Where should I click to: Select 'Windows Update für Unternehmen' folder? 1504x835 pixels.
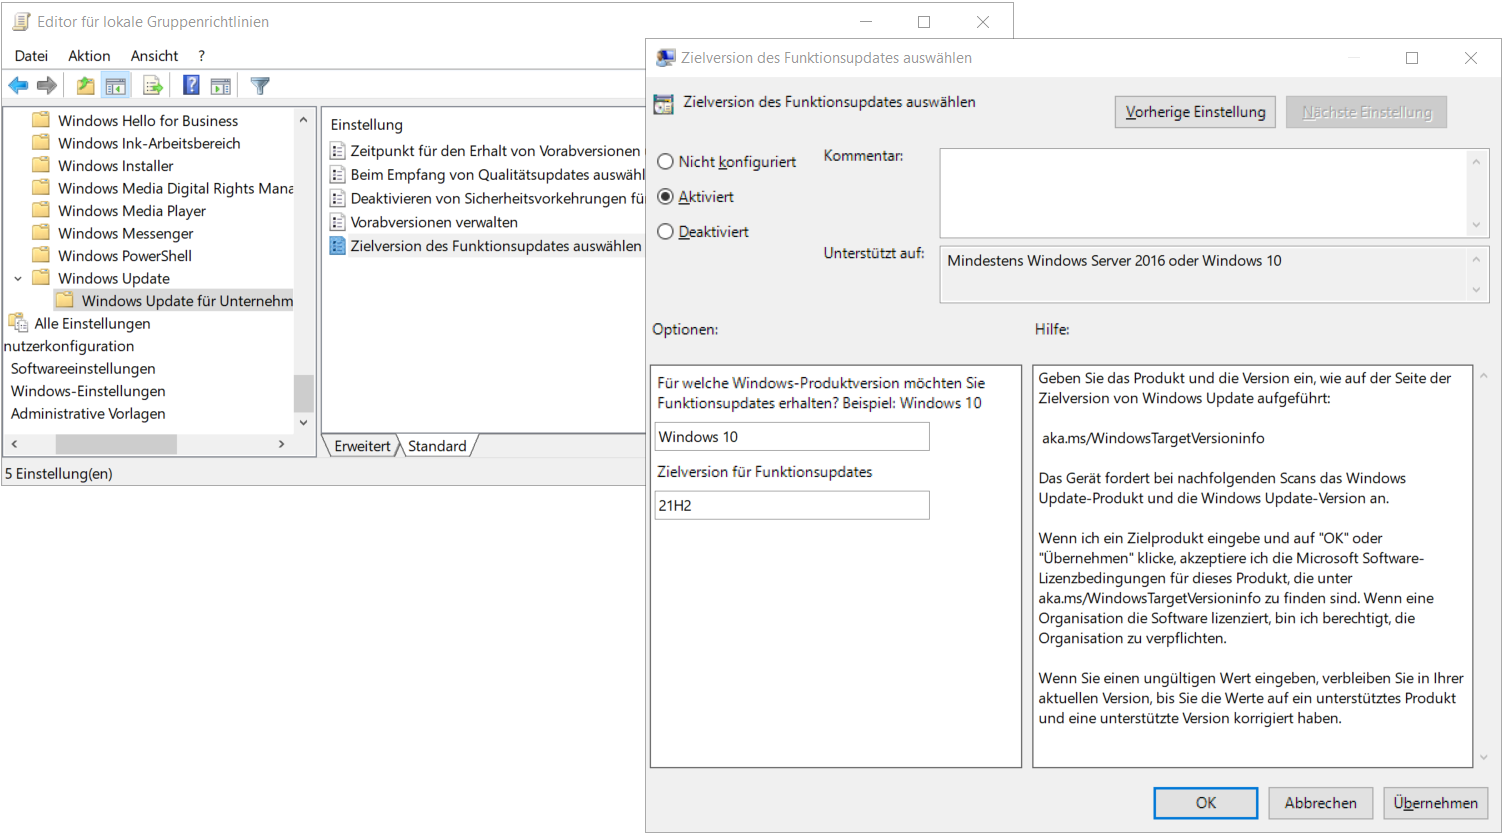point(187,301)
